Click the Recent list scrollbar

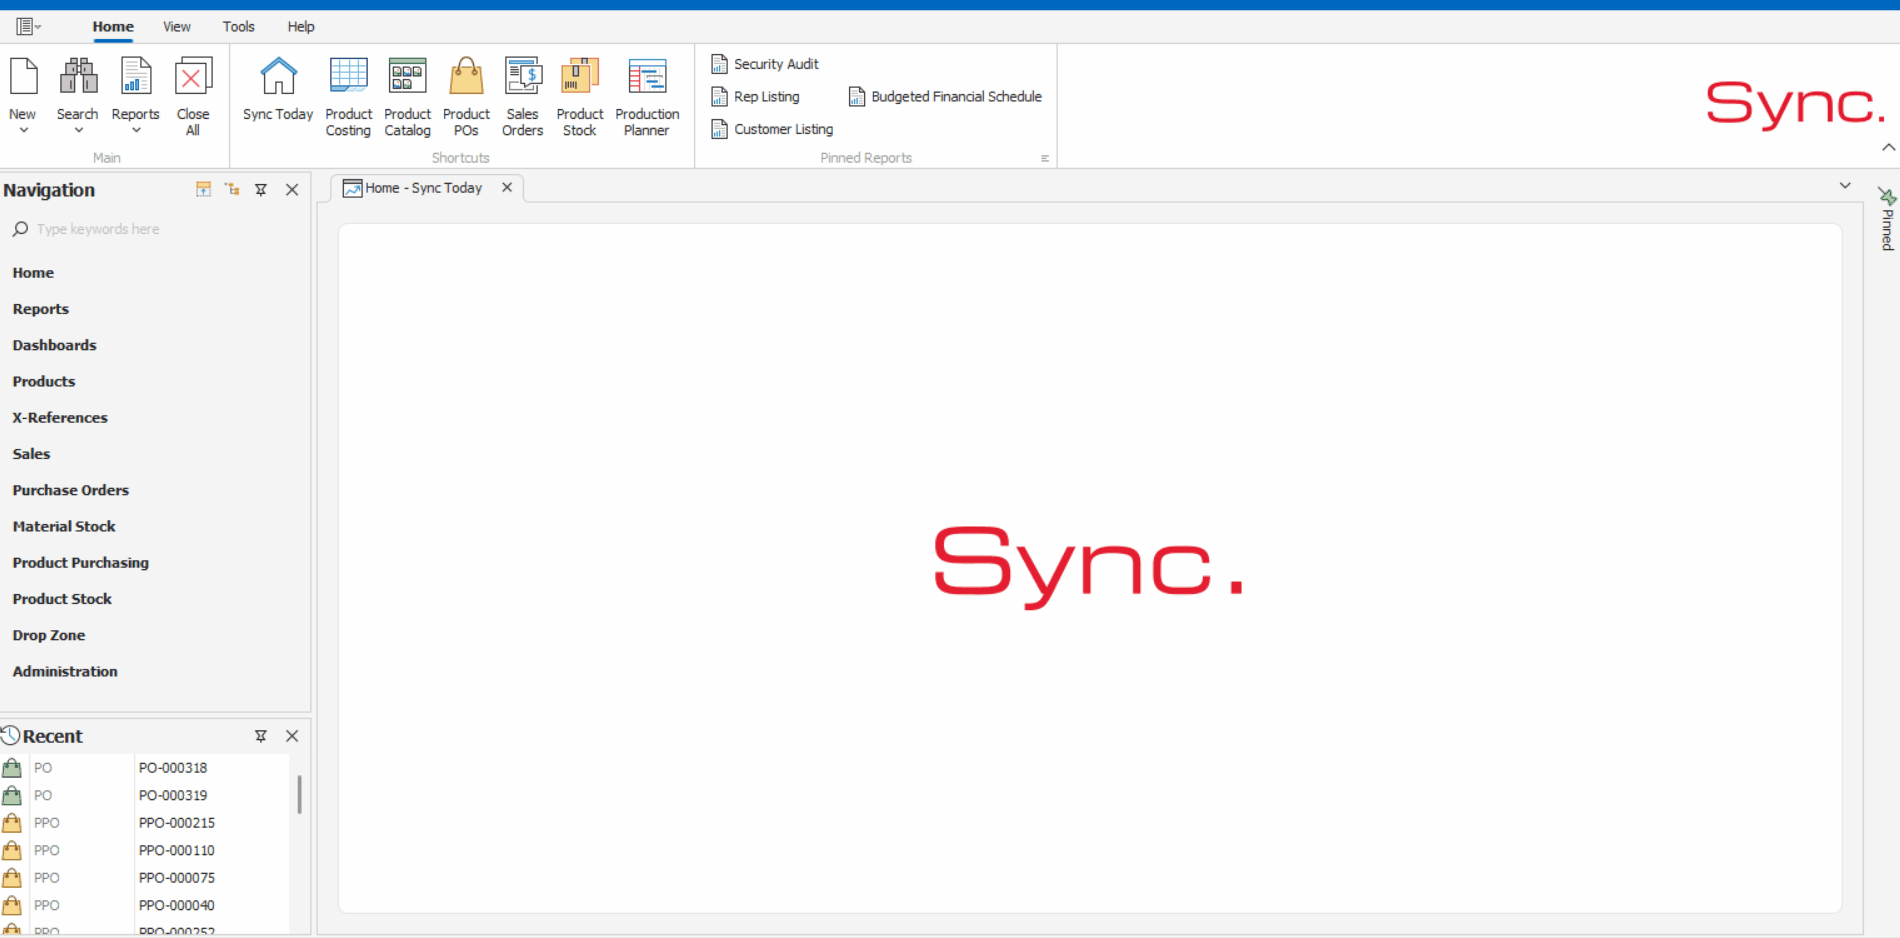299,795
